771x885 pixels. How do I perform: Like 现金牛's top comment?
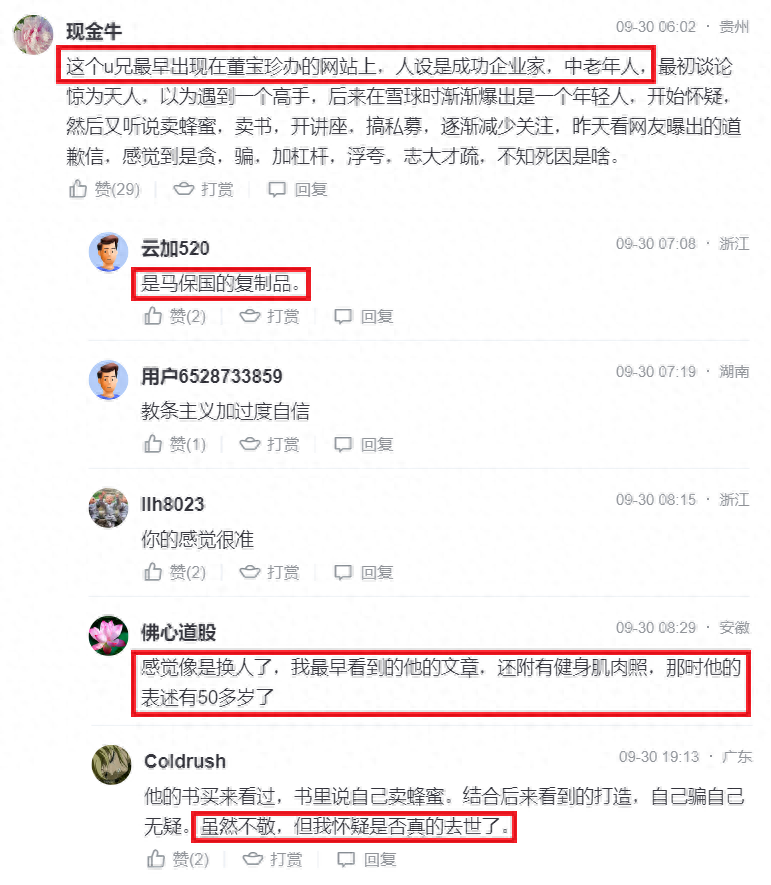tap(78, 189)
